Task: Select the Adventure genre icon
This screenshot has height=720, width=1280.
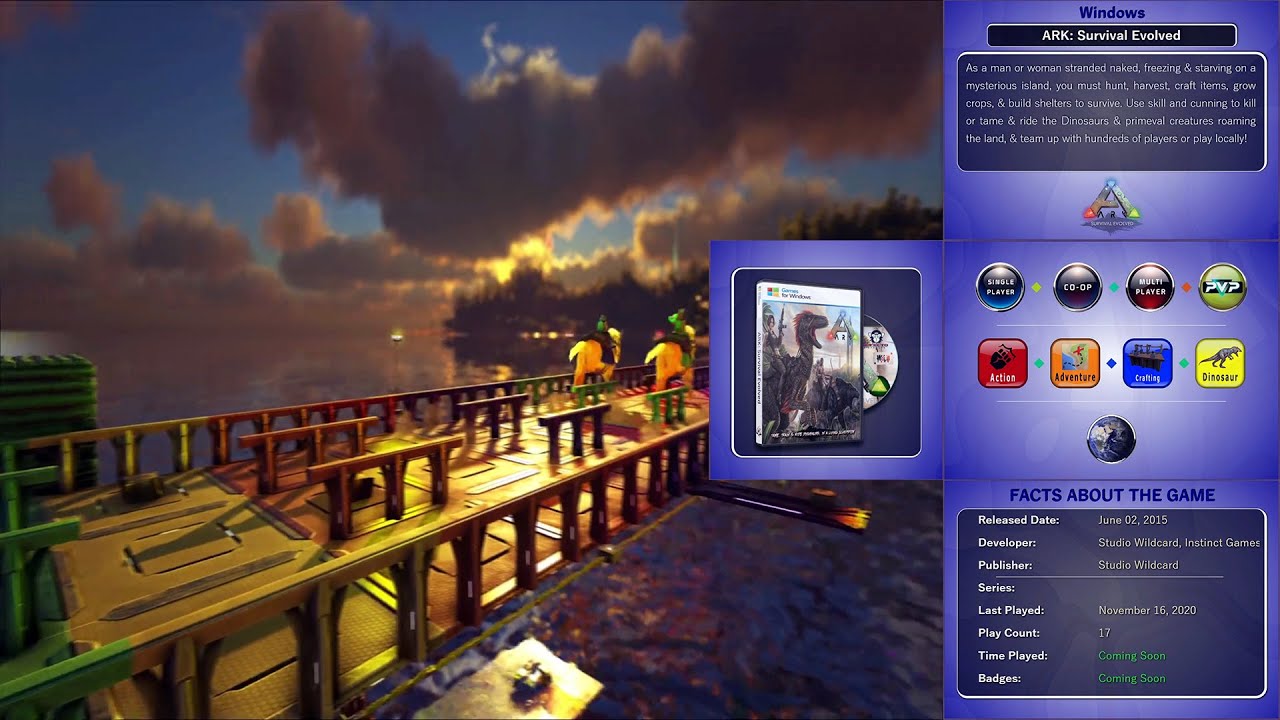Action: (1075, 363)
